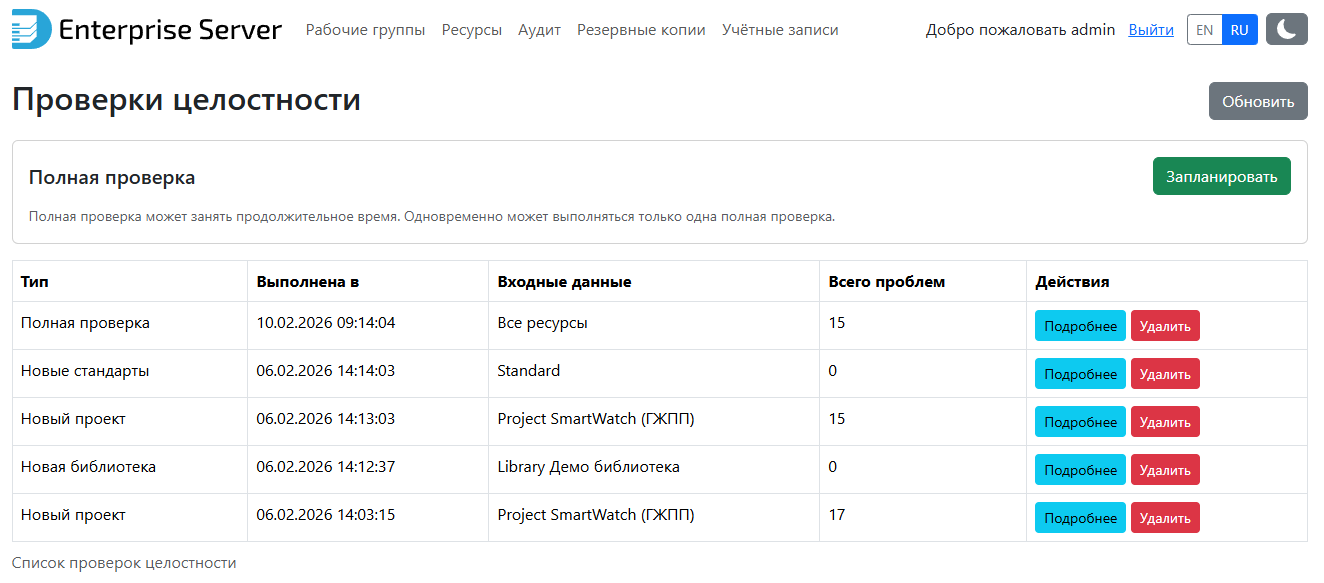Select the RU language option
This screenshot has height=583, width=1324.
click(1240, 30)
